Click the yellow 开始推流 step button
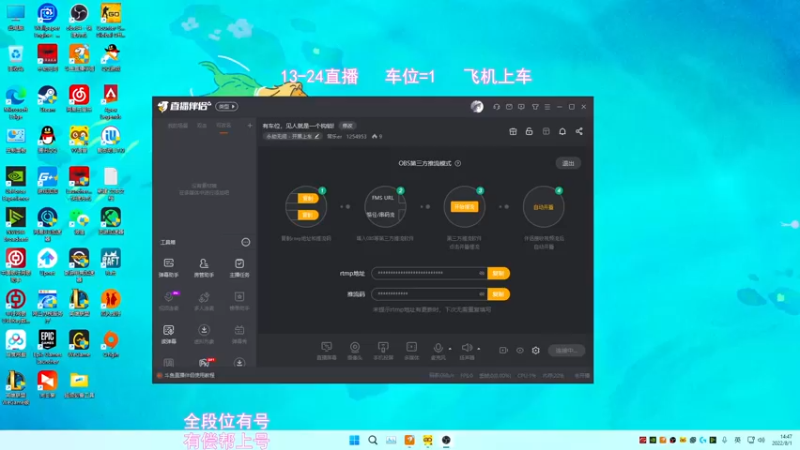800x450 pixels. pos(464,207)
